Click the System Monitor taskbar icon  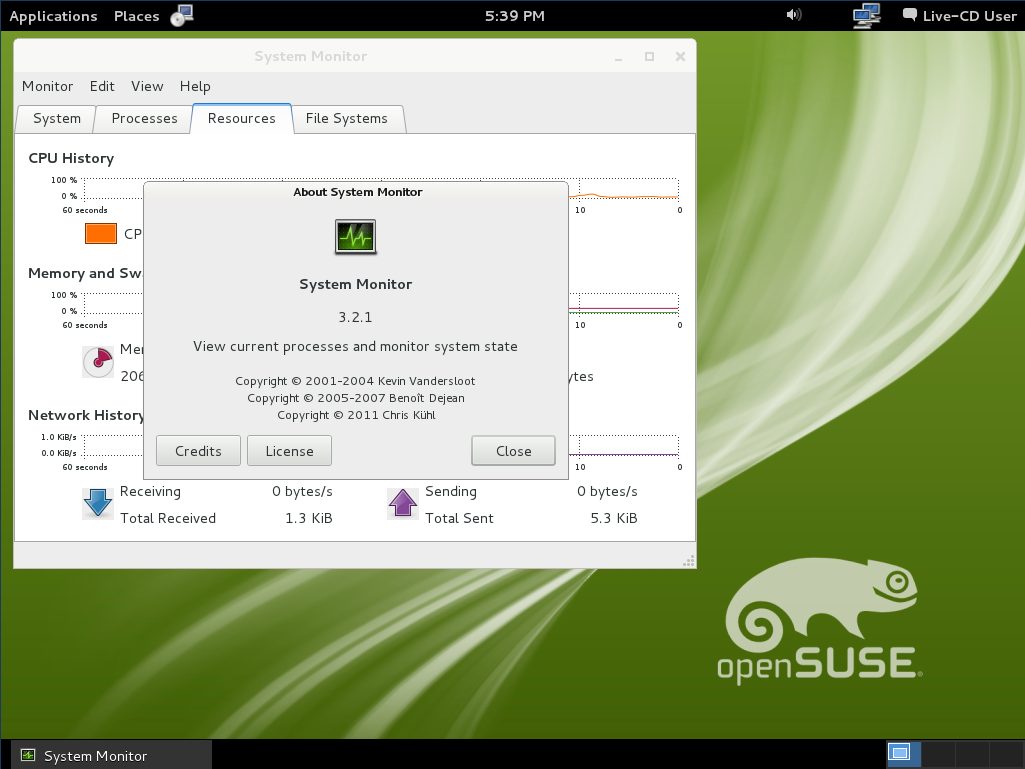[x=27, y=755]
